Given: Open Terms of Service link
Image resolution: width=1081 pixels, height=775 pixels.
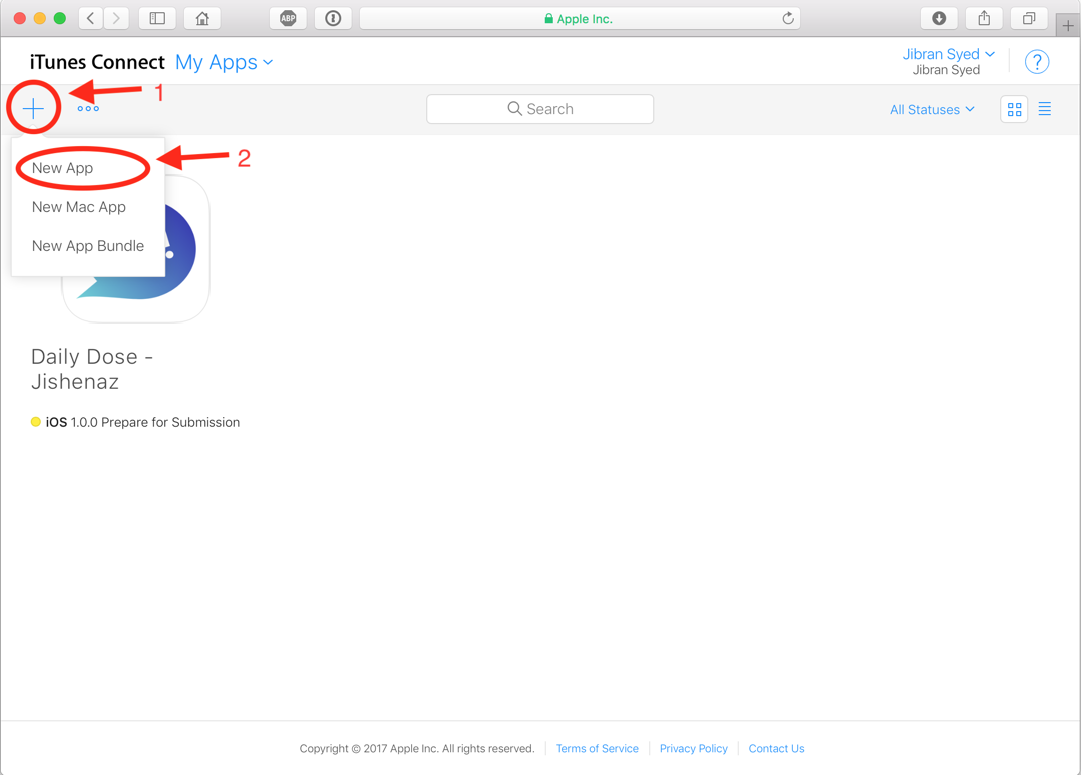Looking at the screenshot, I should pyautogui.click(x=597, y=748).
